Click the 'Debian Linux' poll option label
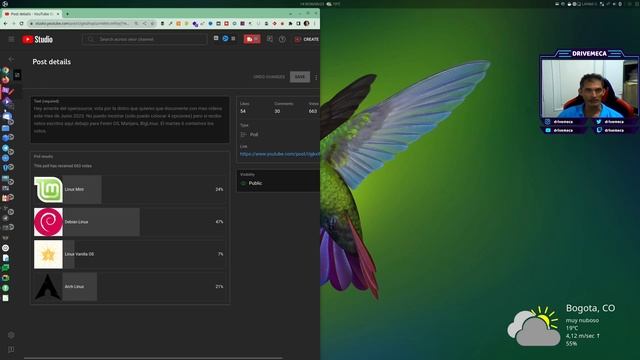This screenshot has height=360, width=640. 76,222
